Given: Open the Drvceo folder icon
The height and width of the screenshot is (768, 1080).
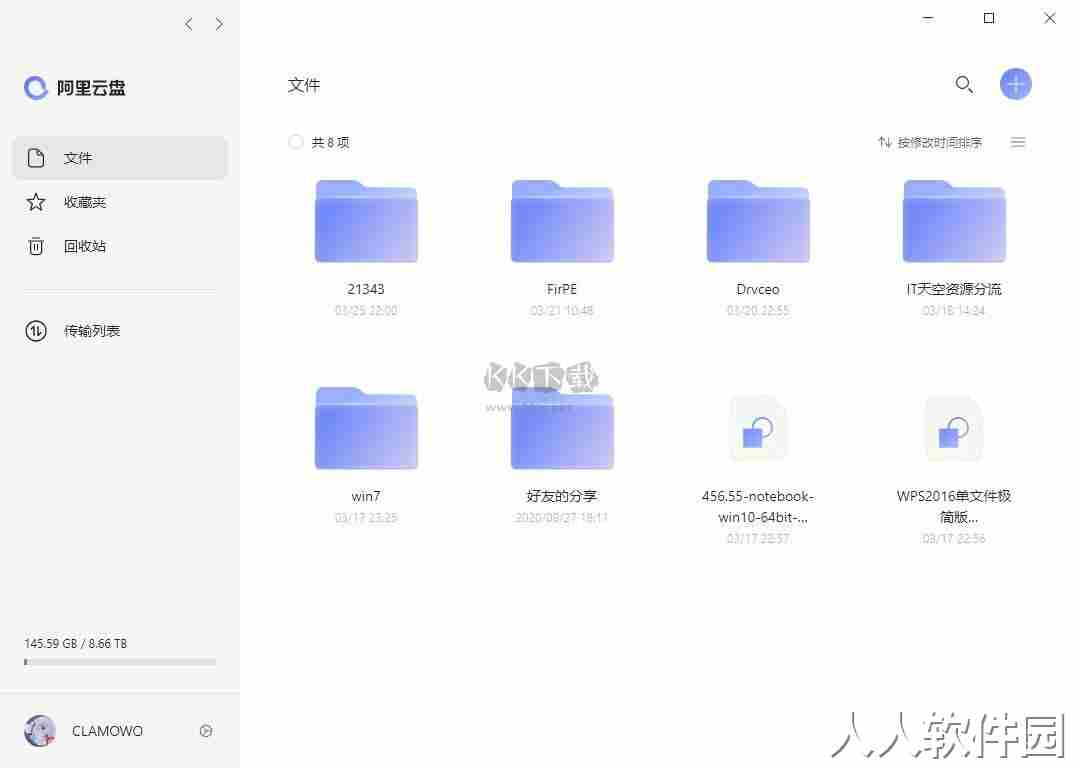Looking at the screenshot, I should point(758,221).
